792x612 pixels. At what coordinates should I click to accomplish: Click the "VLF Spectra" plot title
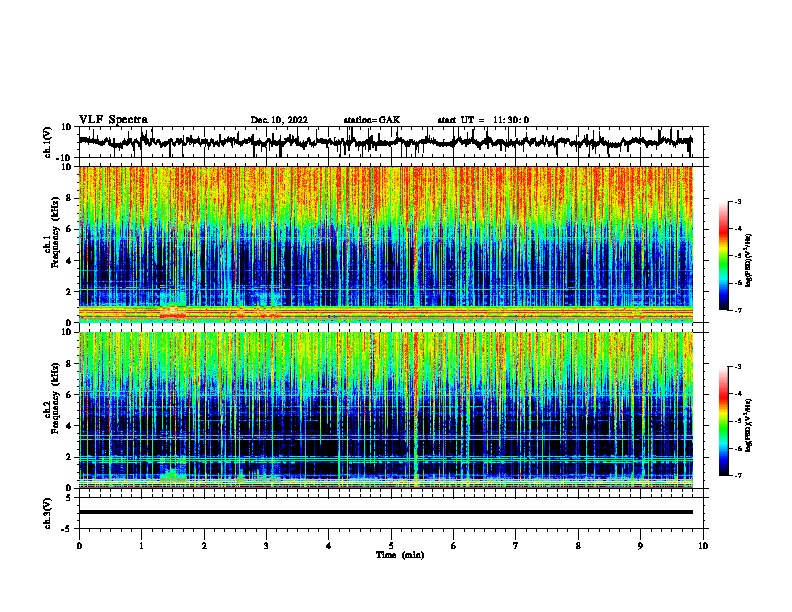pos(114,120)
